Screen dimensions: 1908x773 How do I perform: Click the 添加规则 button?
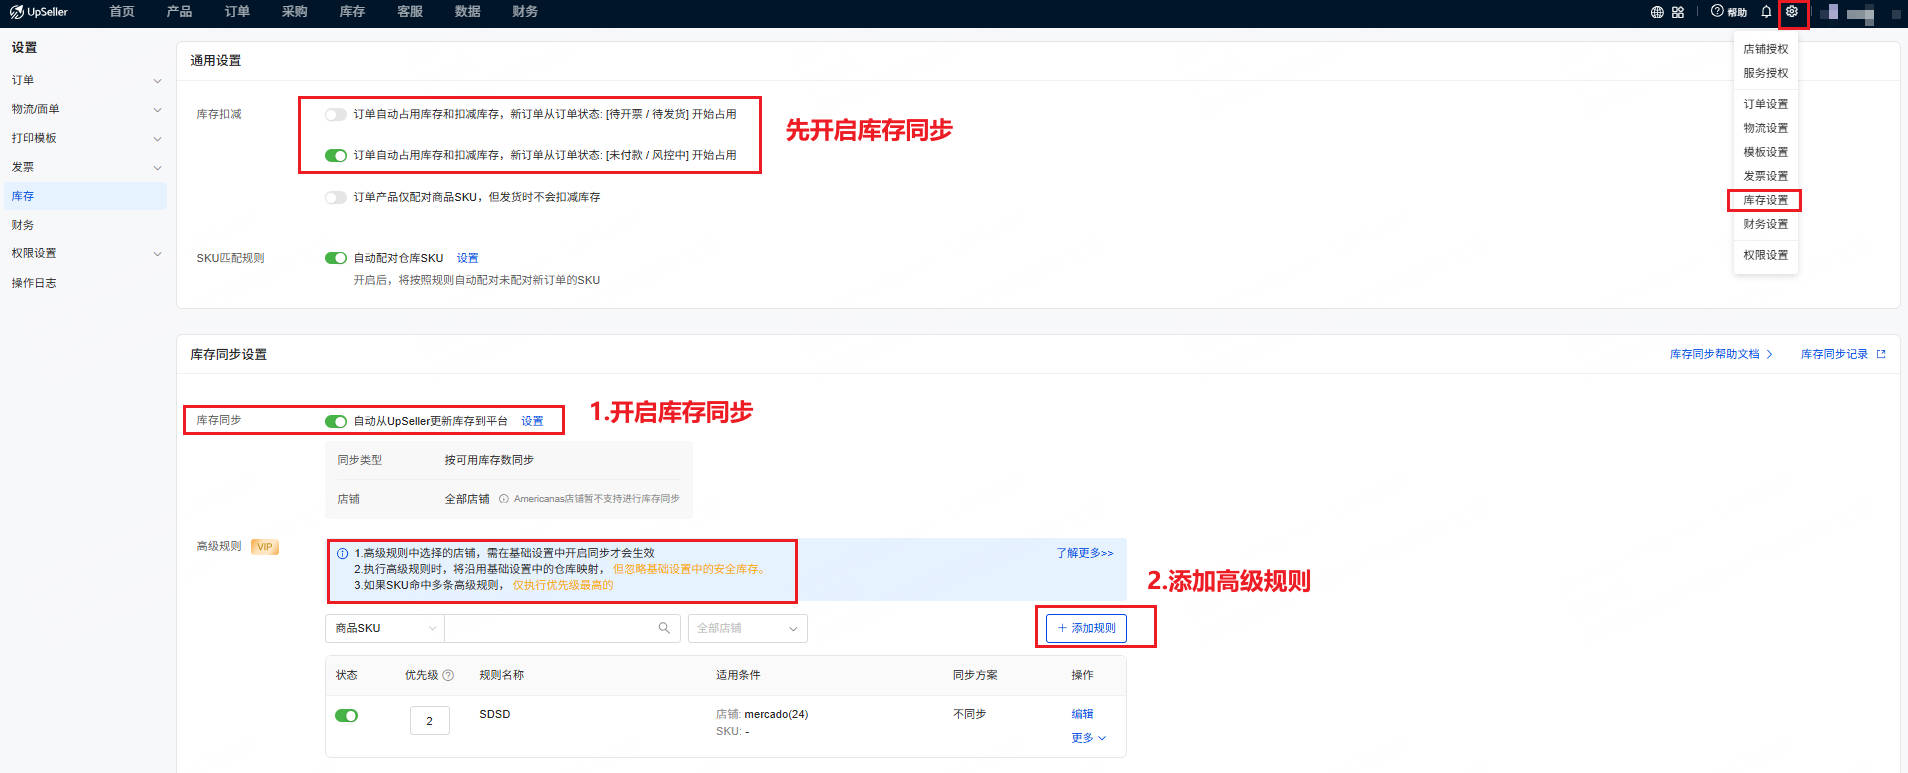[1086, 628]
